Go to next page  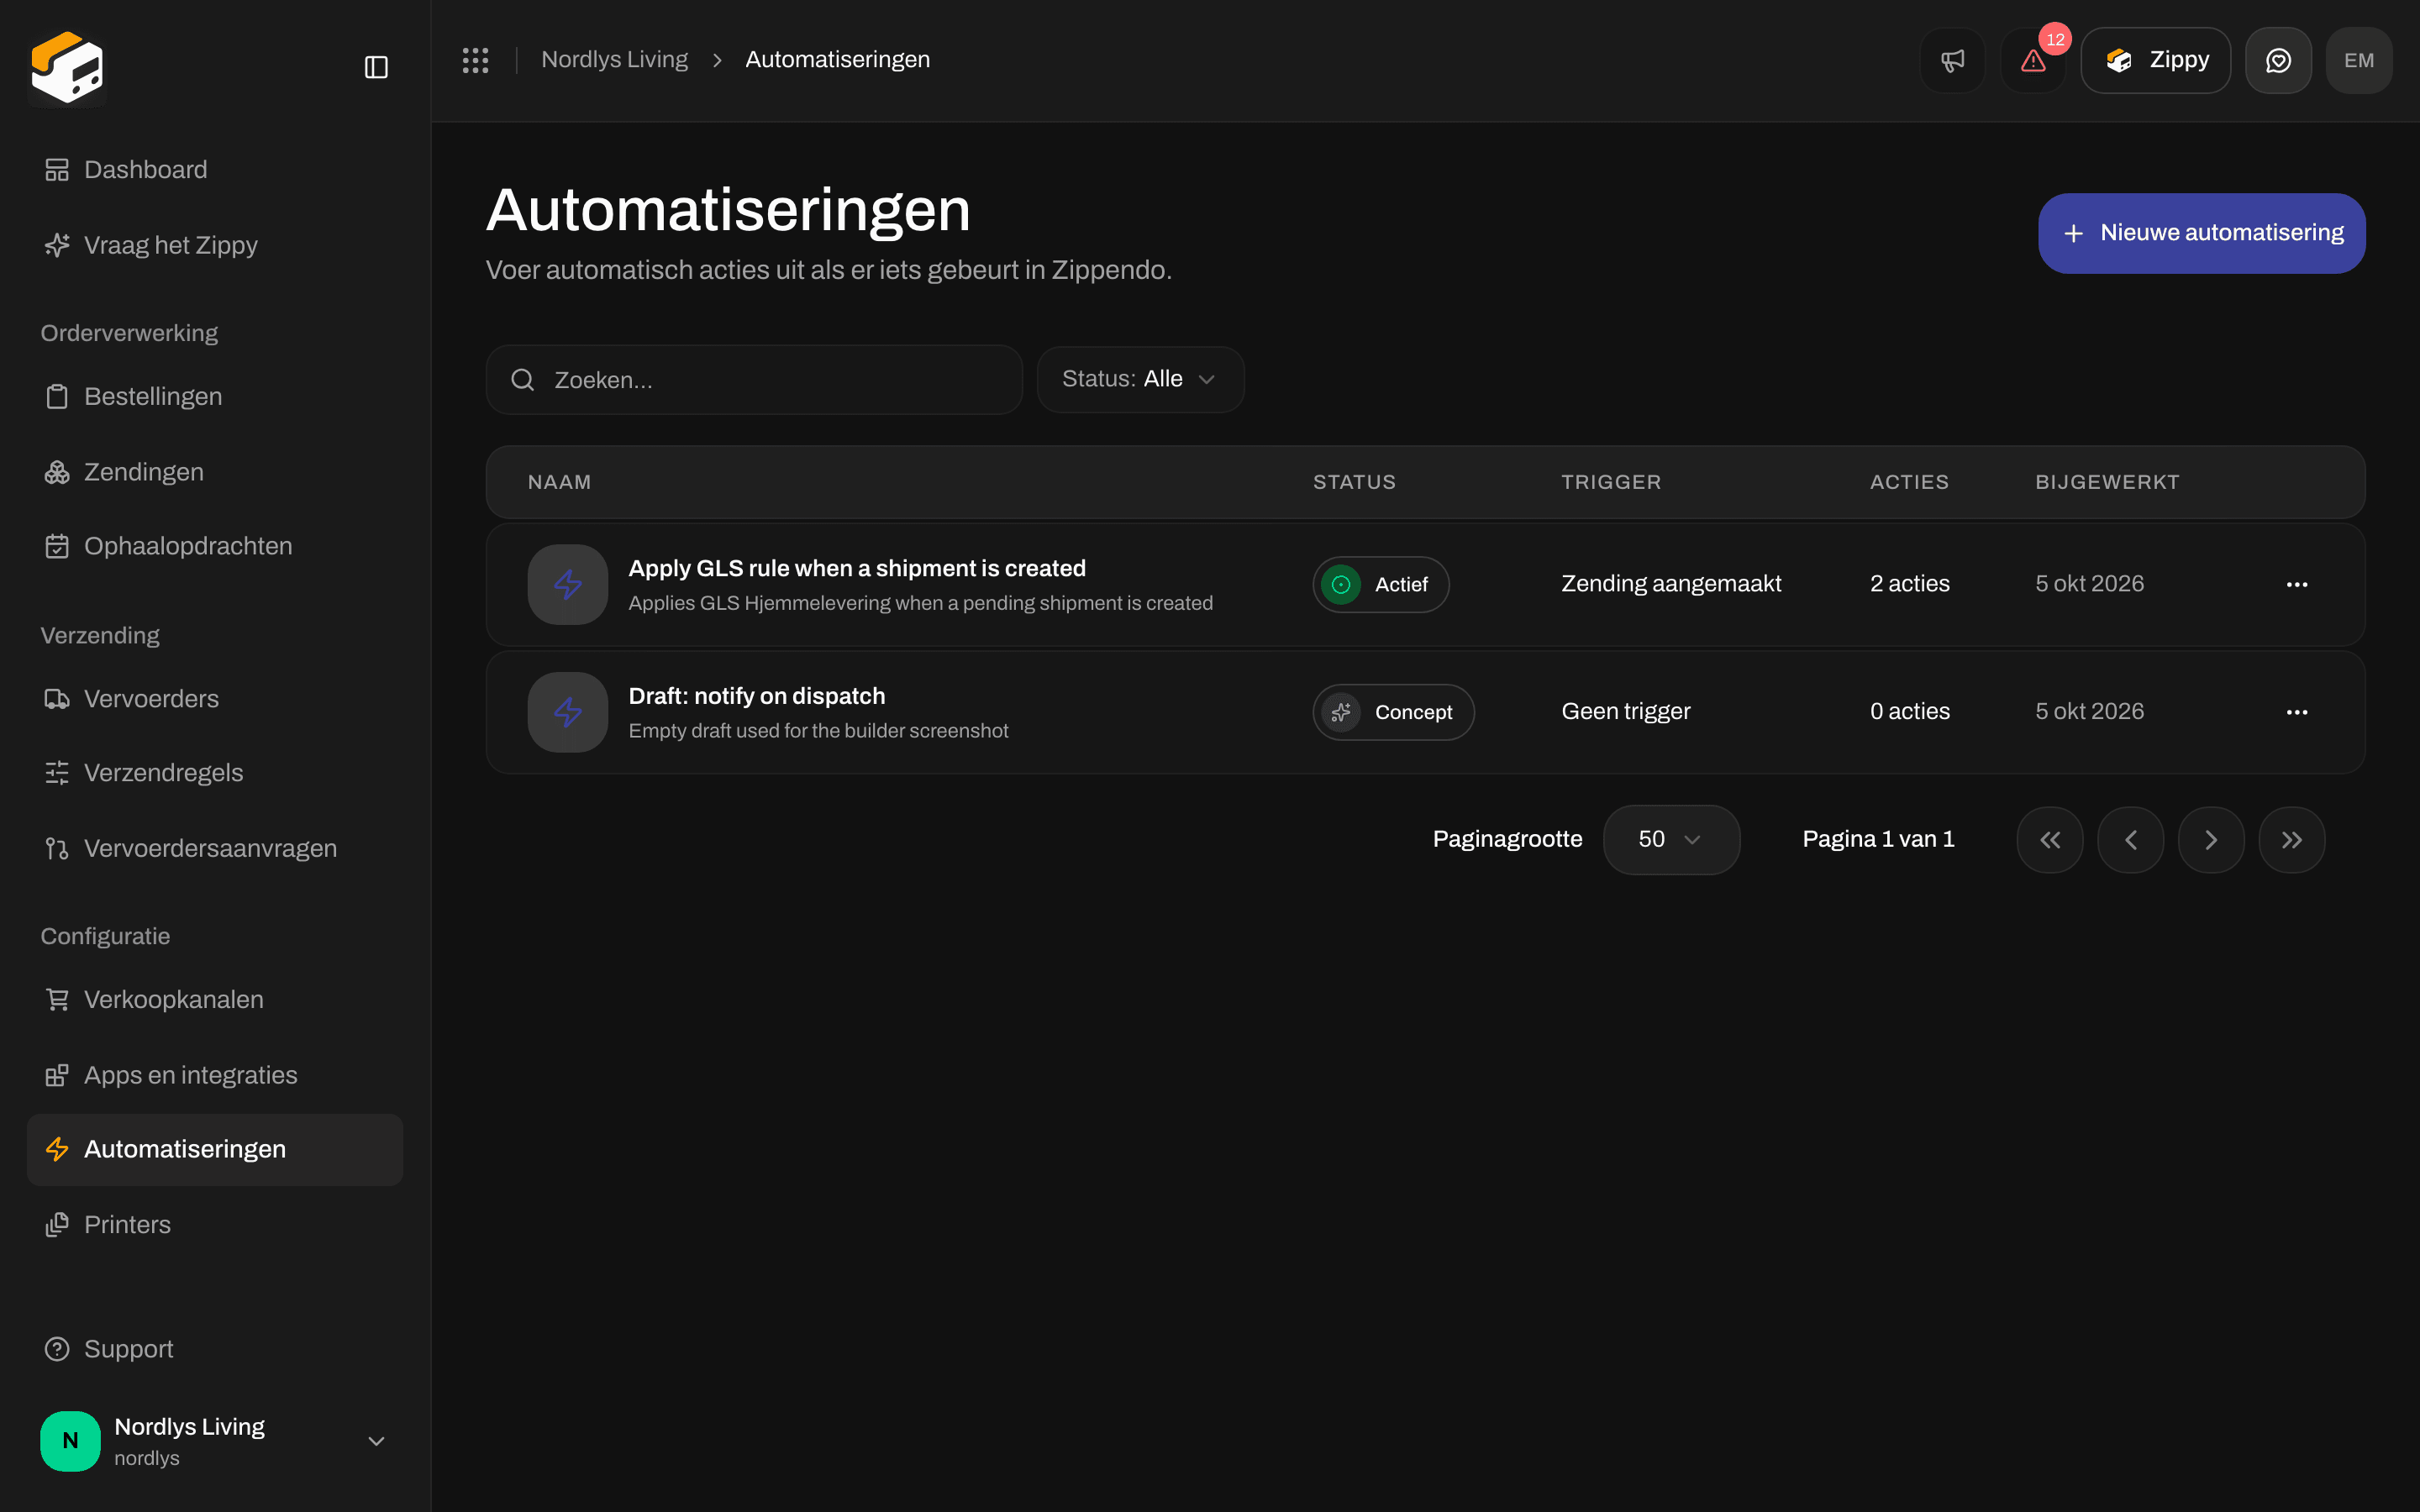[x=2211, y=840]
